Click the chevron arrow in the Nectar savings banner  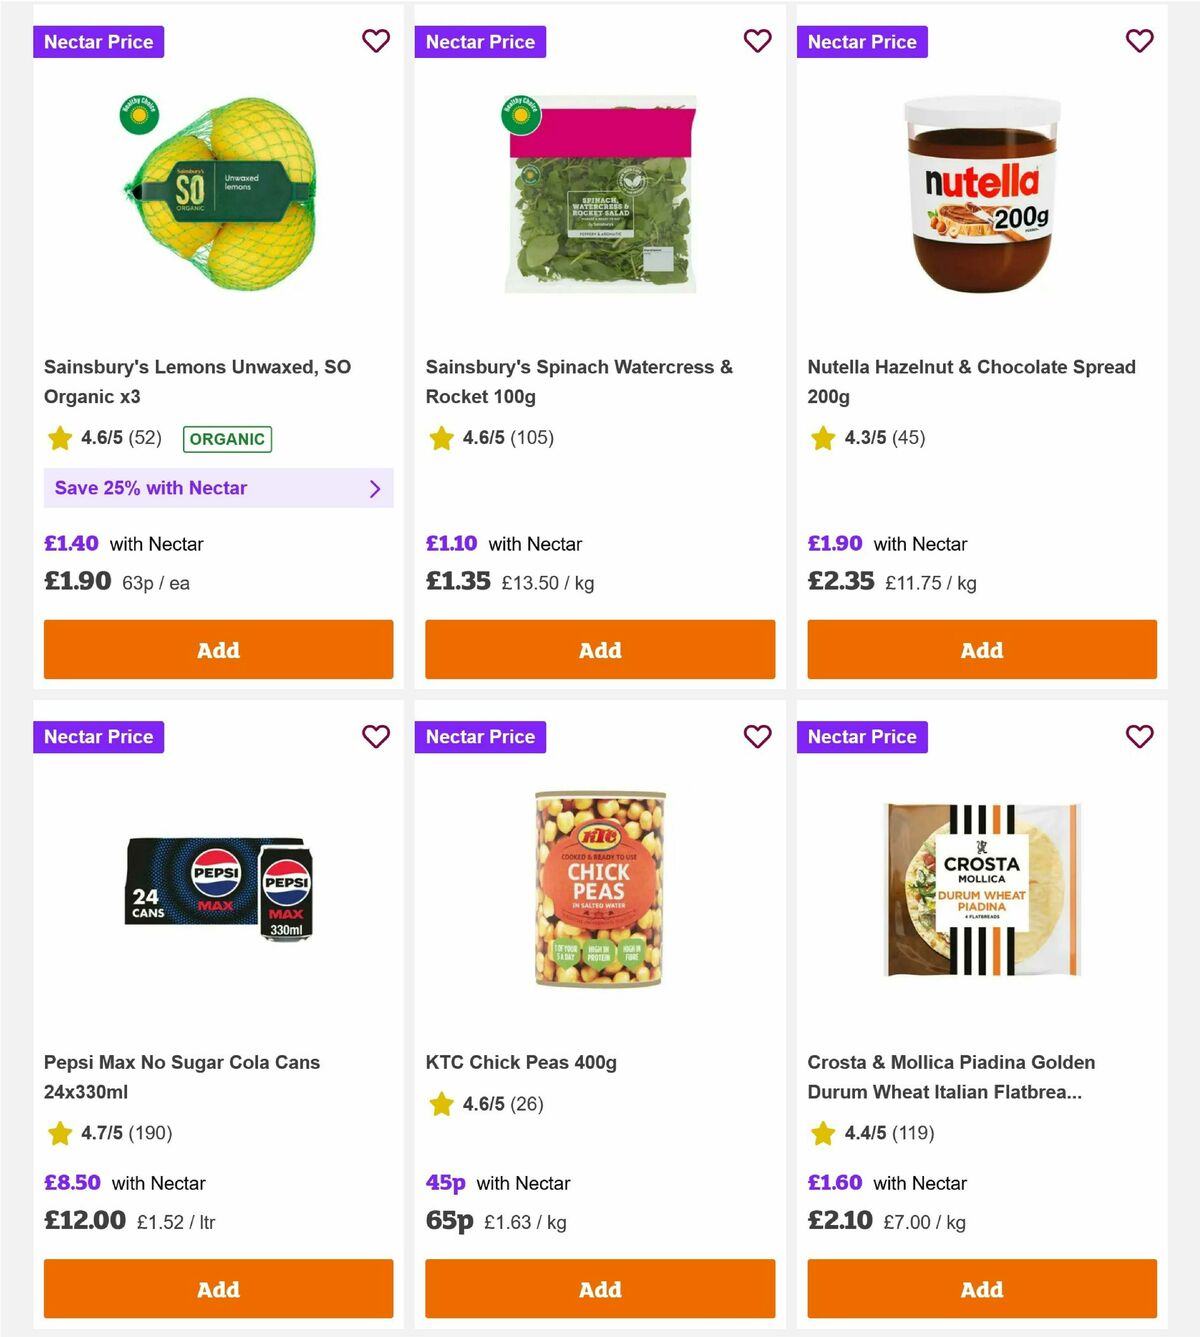tap(376, 488)
